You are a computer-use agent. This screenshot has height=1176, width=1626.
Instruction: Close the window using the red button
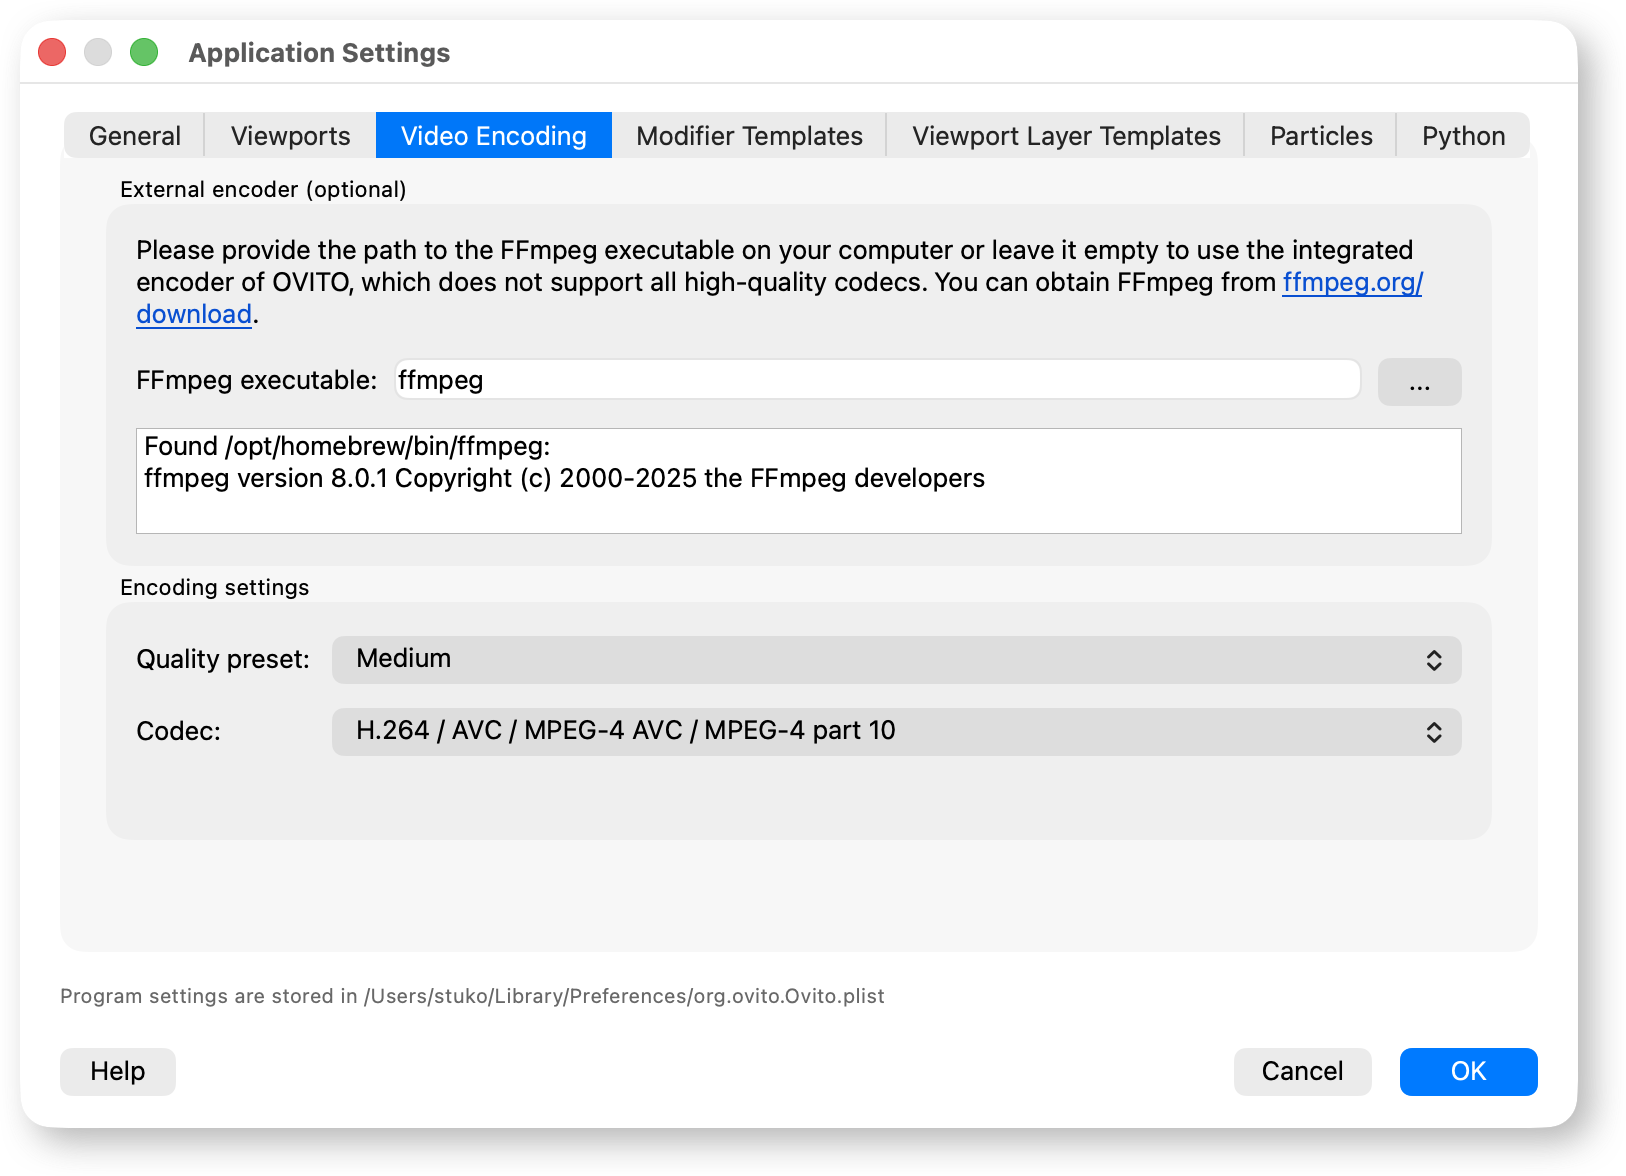(x=52, y=52)
